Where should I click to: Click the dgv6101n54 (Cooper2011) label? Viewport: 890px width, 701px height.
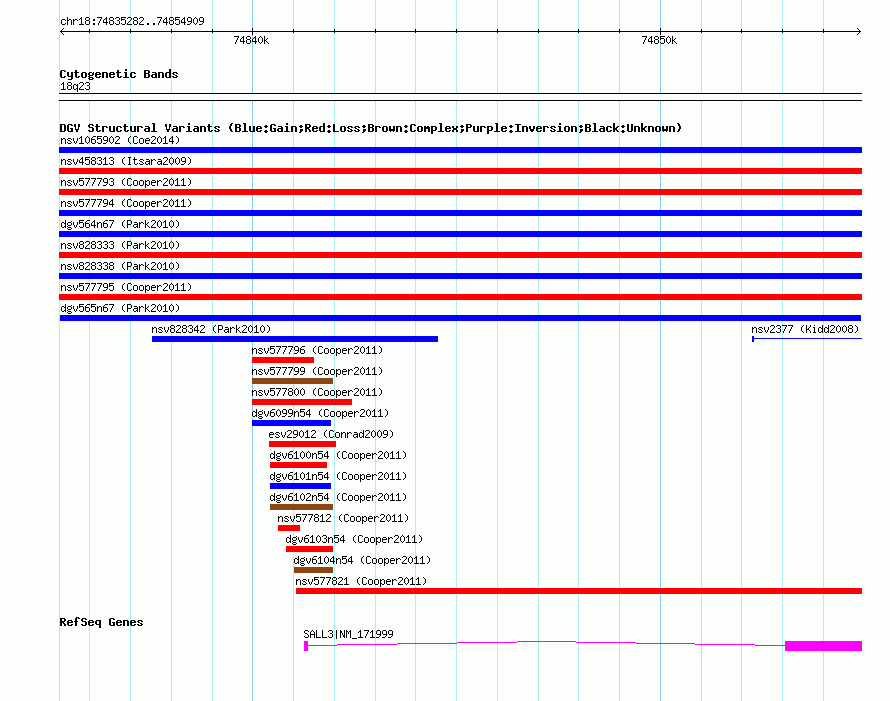[x=338, y=476]
